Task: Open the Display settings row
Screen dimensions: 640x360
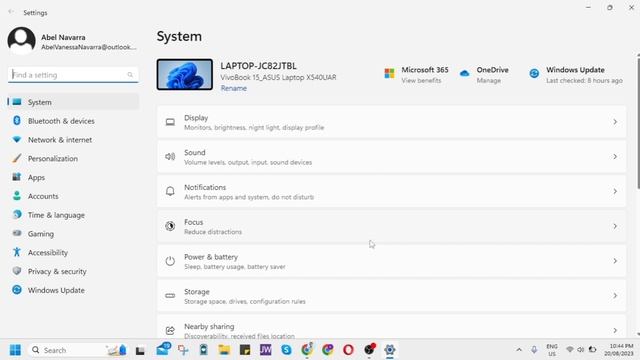Action: click(391, 122)
